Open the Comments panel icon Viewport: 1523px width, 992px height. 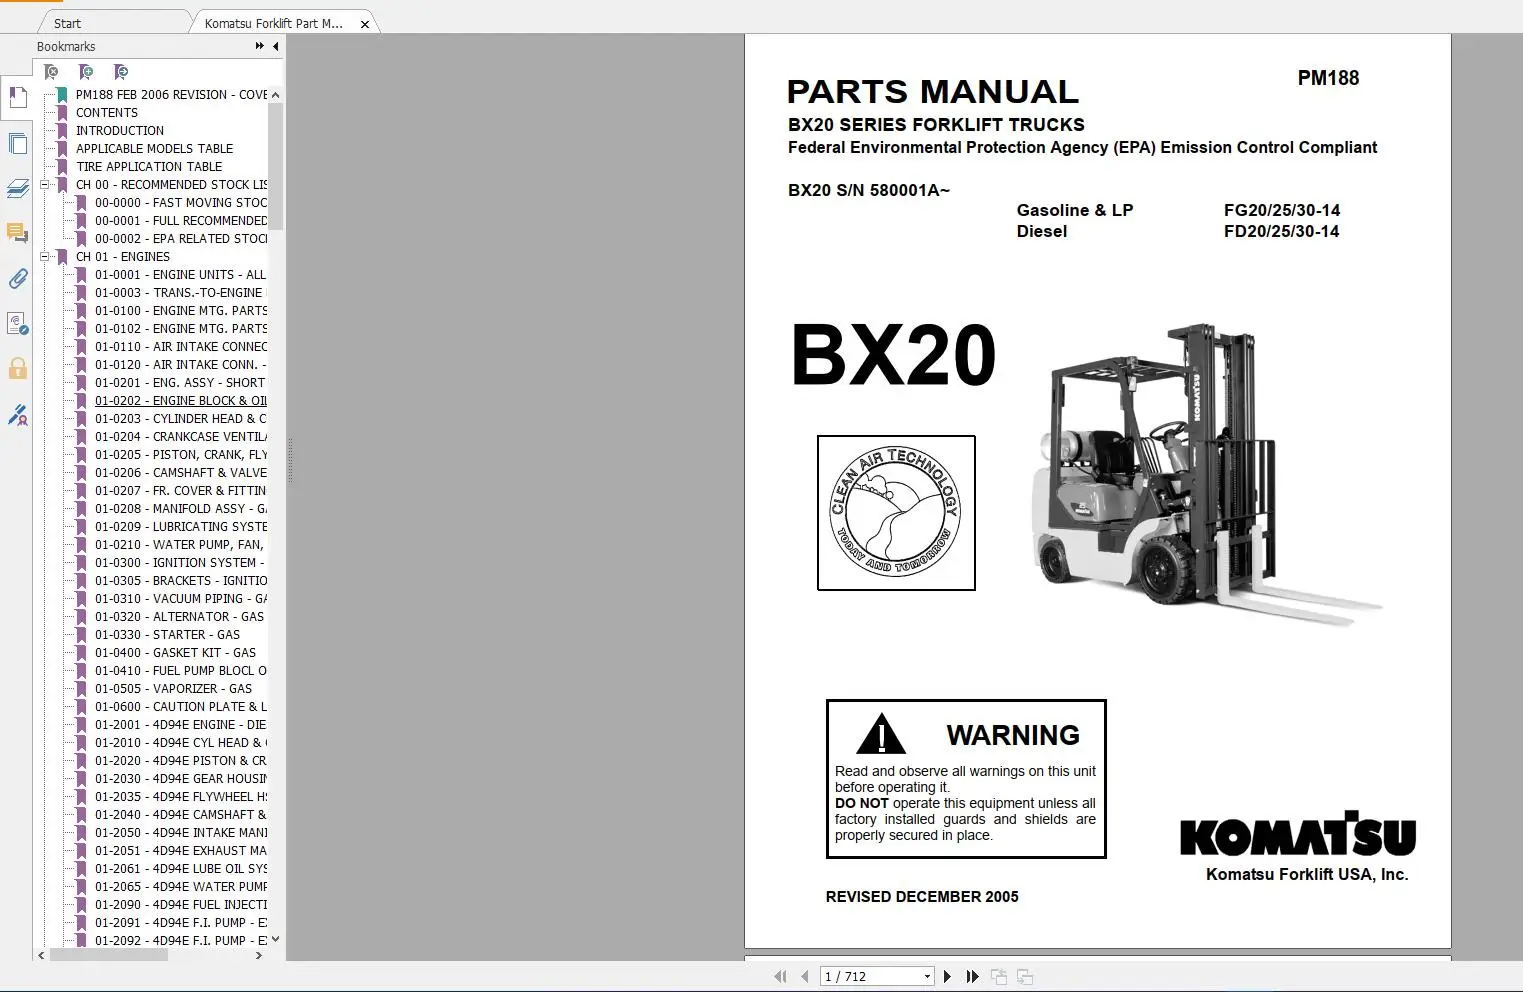(17, 233)
